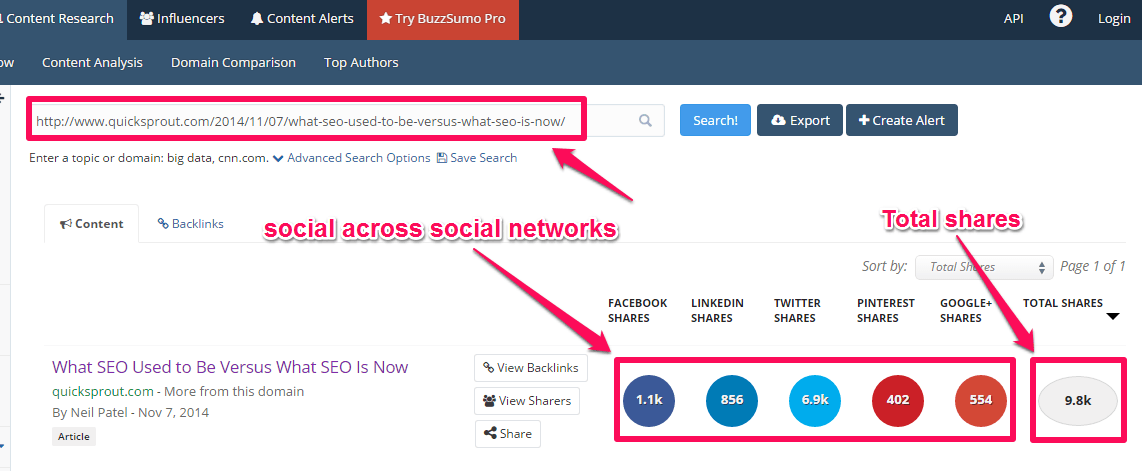Viewport: 1142px width, 471px height.
Task: Click the search URL input field
Action: (x=346, y=121)
